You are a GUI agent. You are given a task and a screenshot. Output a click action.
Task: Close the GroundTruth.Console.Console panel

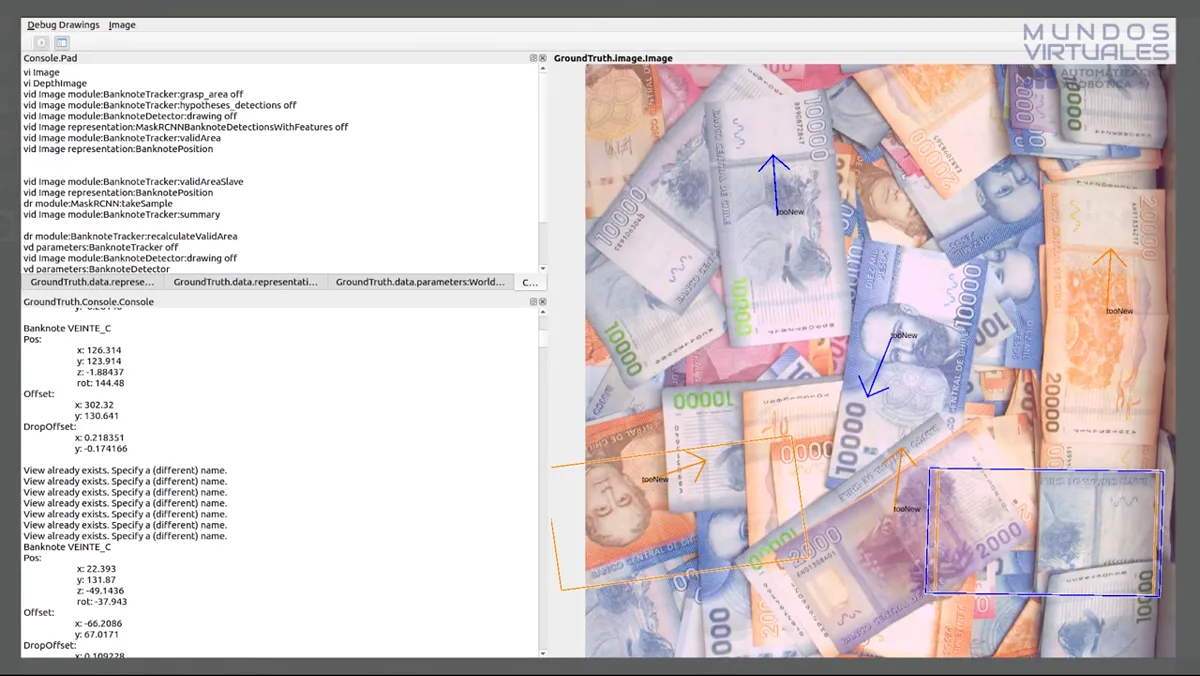pyautogui.click(x=543, y=301)
